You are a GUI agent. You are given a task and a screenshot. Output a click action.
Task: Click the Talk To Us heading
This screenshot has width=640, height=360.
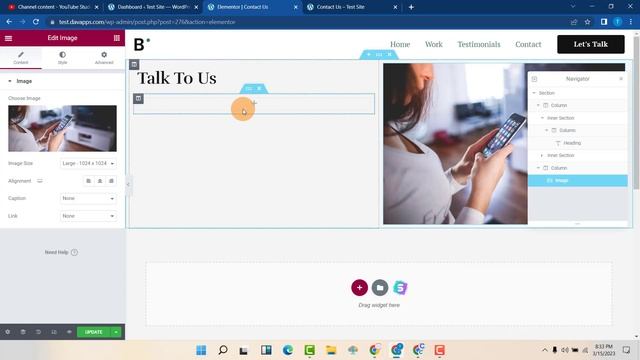click(177, 78)
